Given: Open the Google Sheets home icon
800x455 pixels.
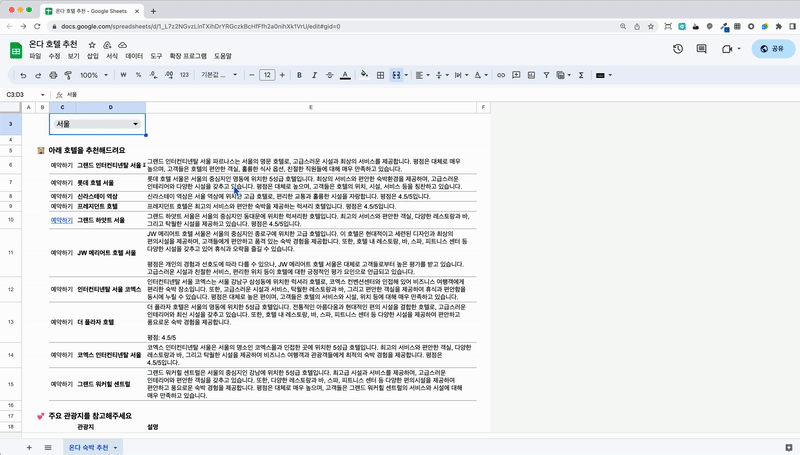Looking at the screenshot, I should point(16,50).
